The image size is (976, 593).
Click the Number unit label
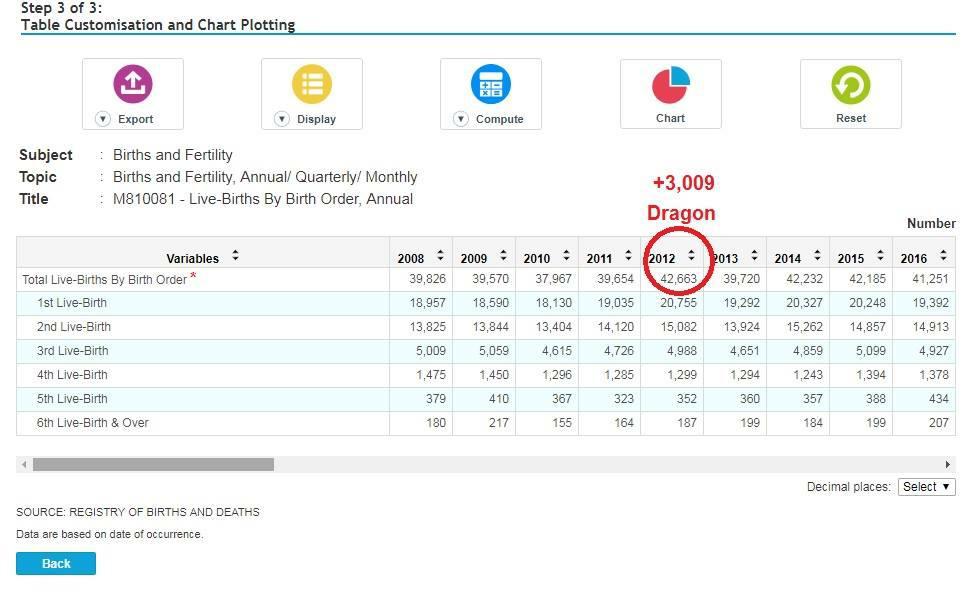[x=931, y=223]
